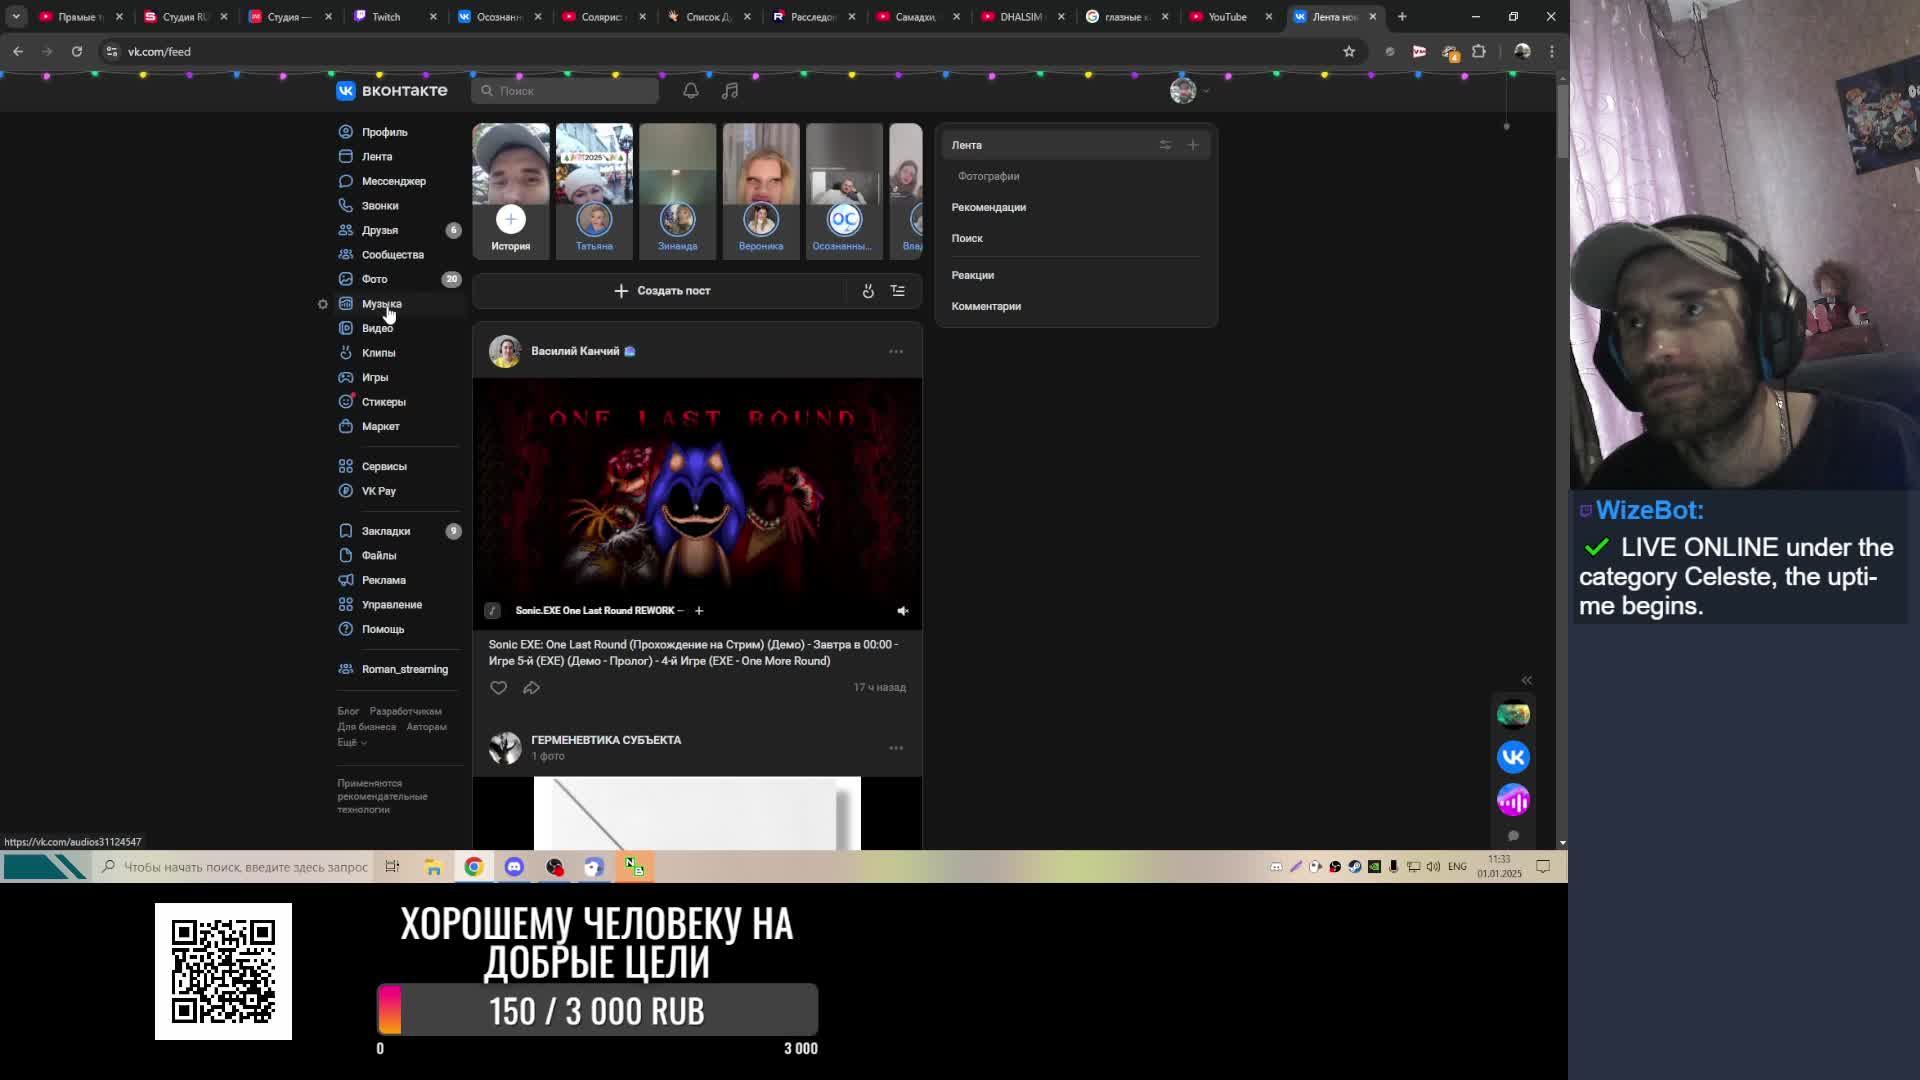The width and height of the screenshot is (1920, 1080).
Task: Share the Sonic EXE post
Action: [531, 688]
